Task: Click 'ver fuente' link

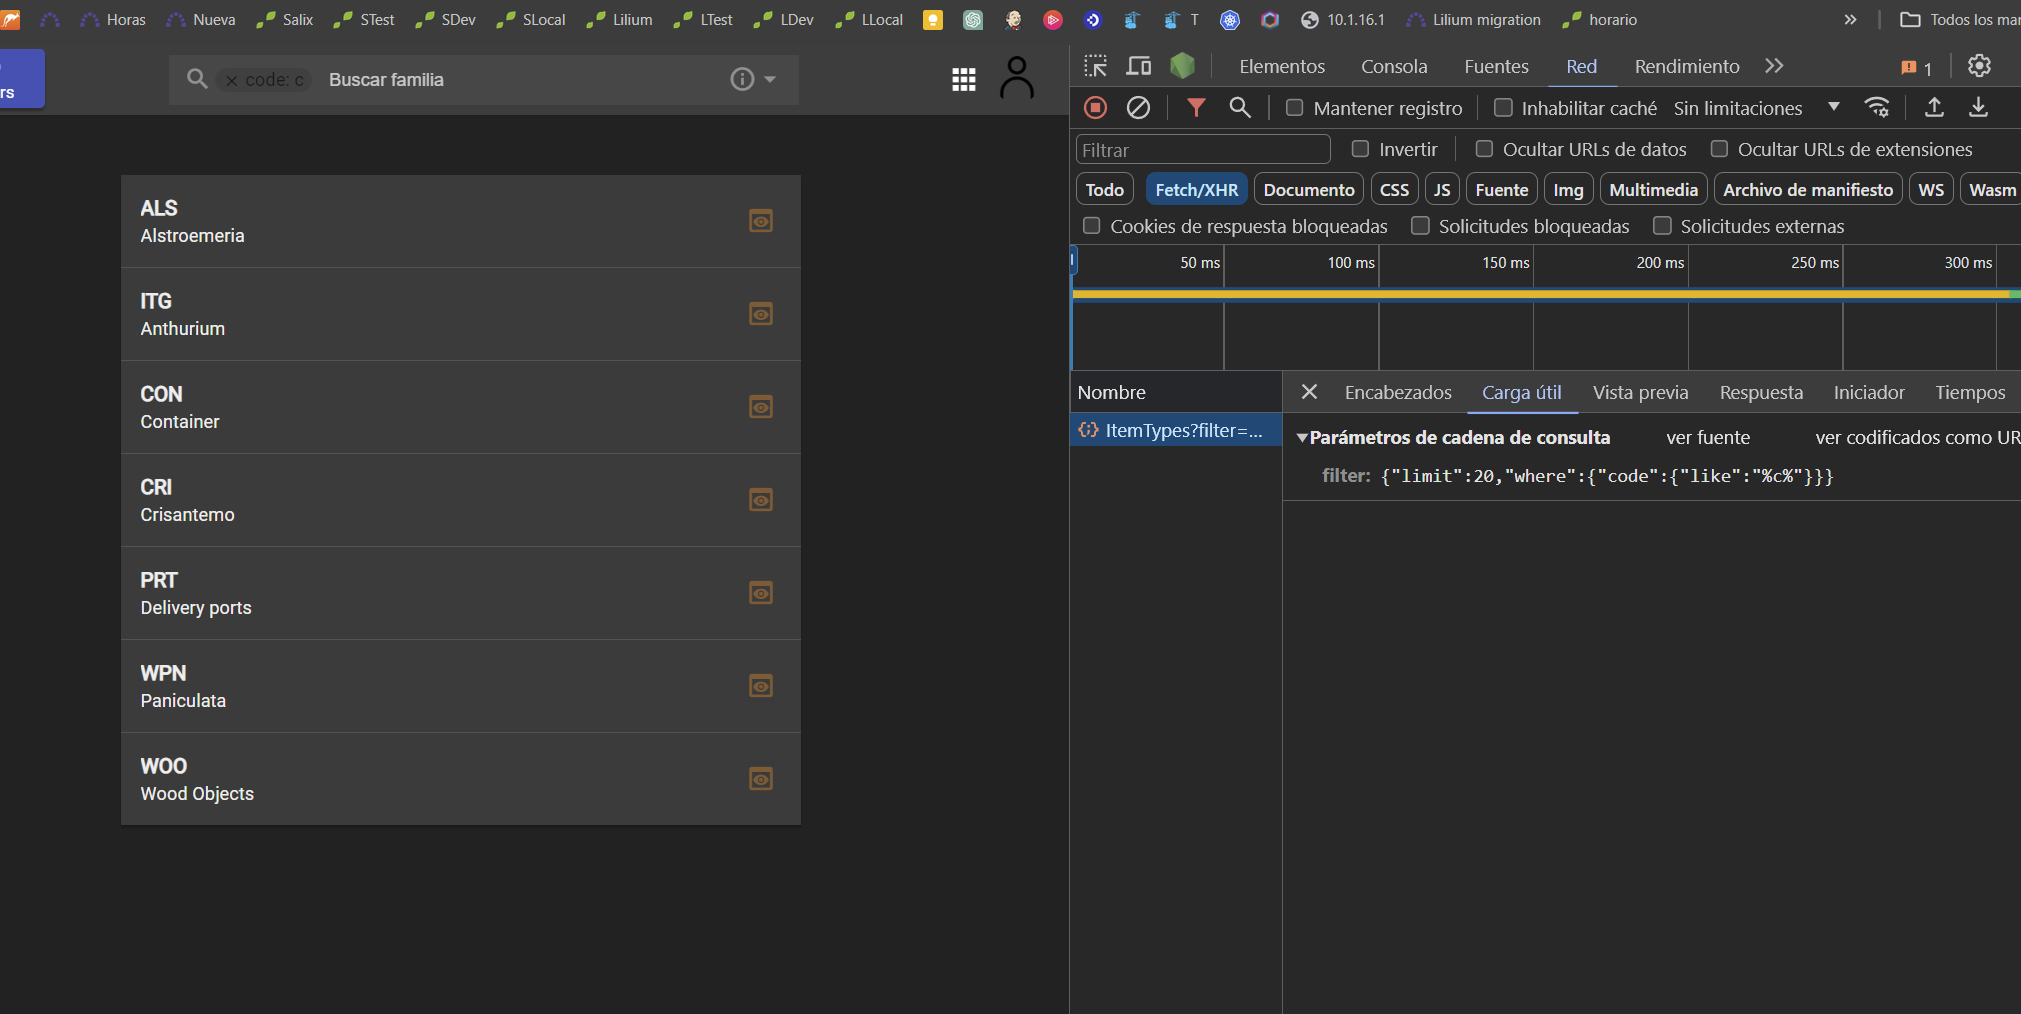Action: click(1708, 437)
